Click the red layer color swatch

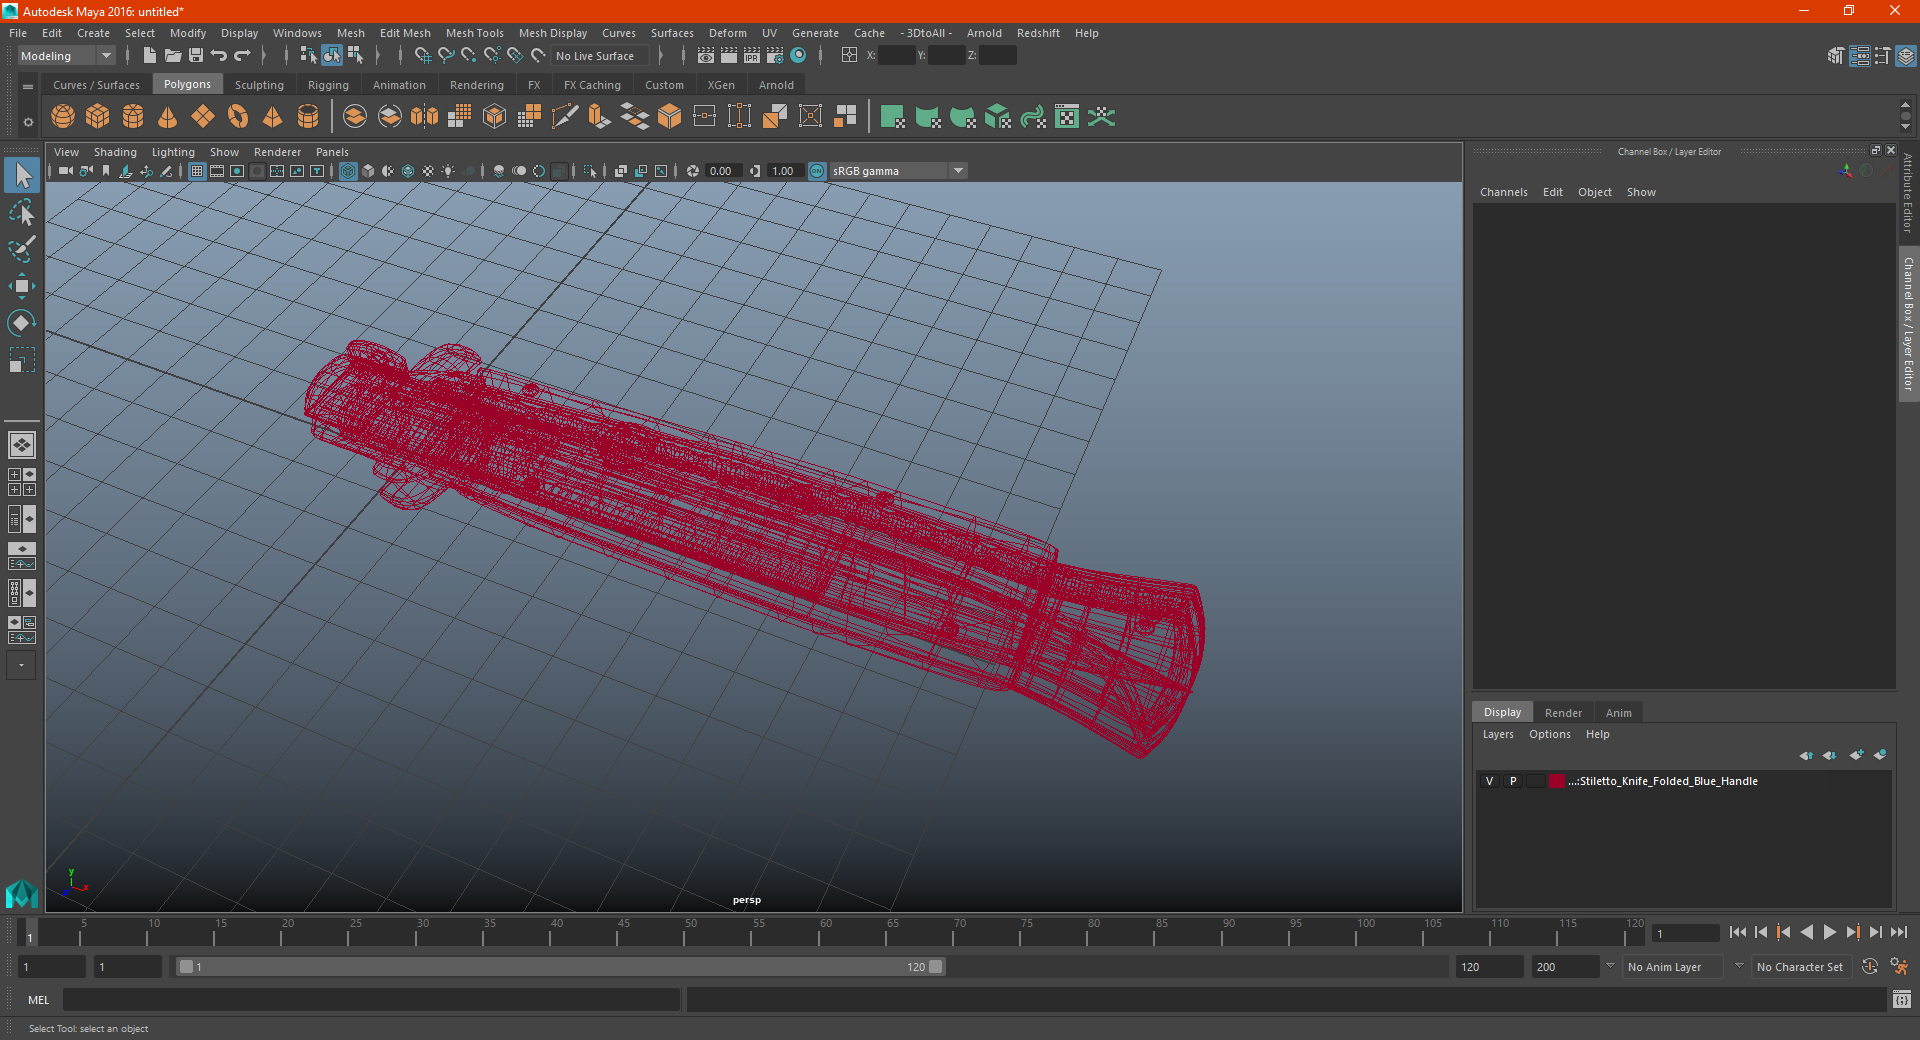[1557, 781]
